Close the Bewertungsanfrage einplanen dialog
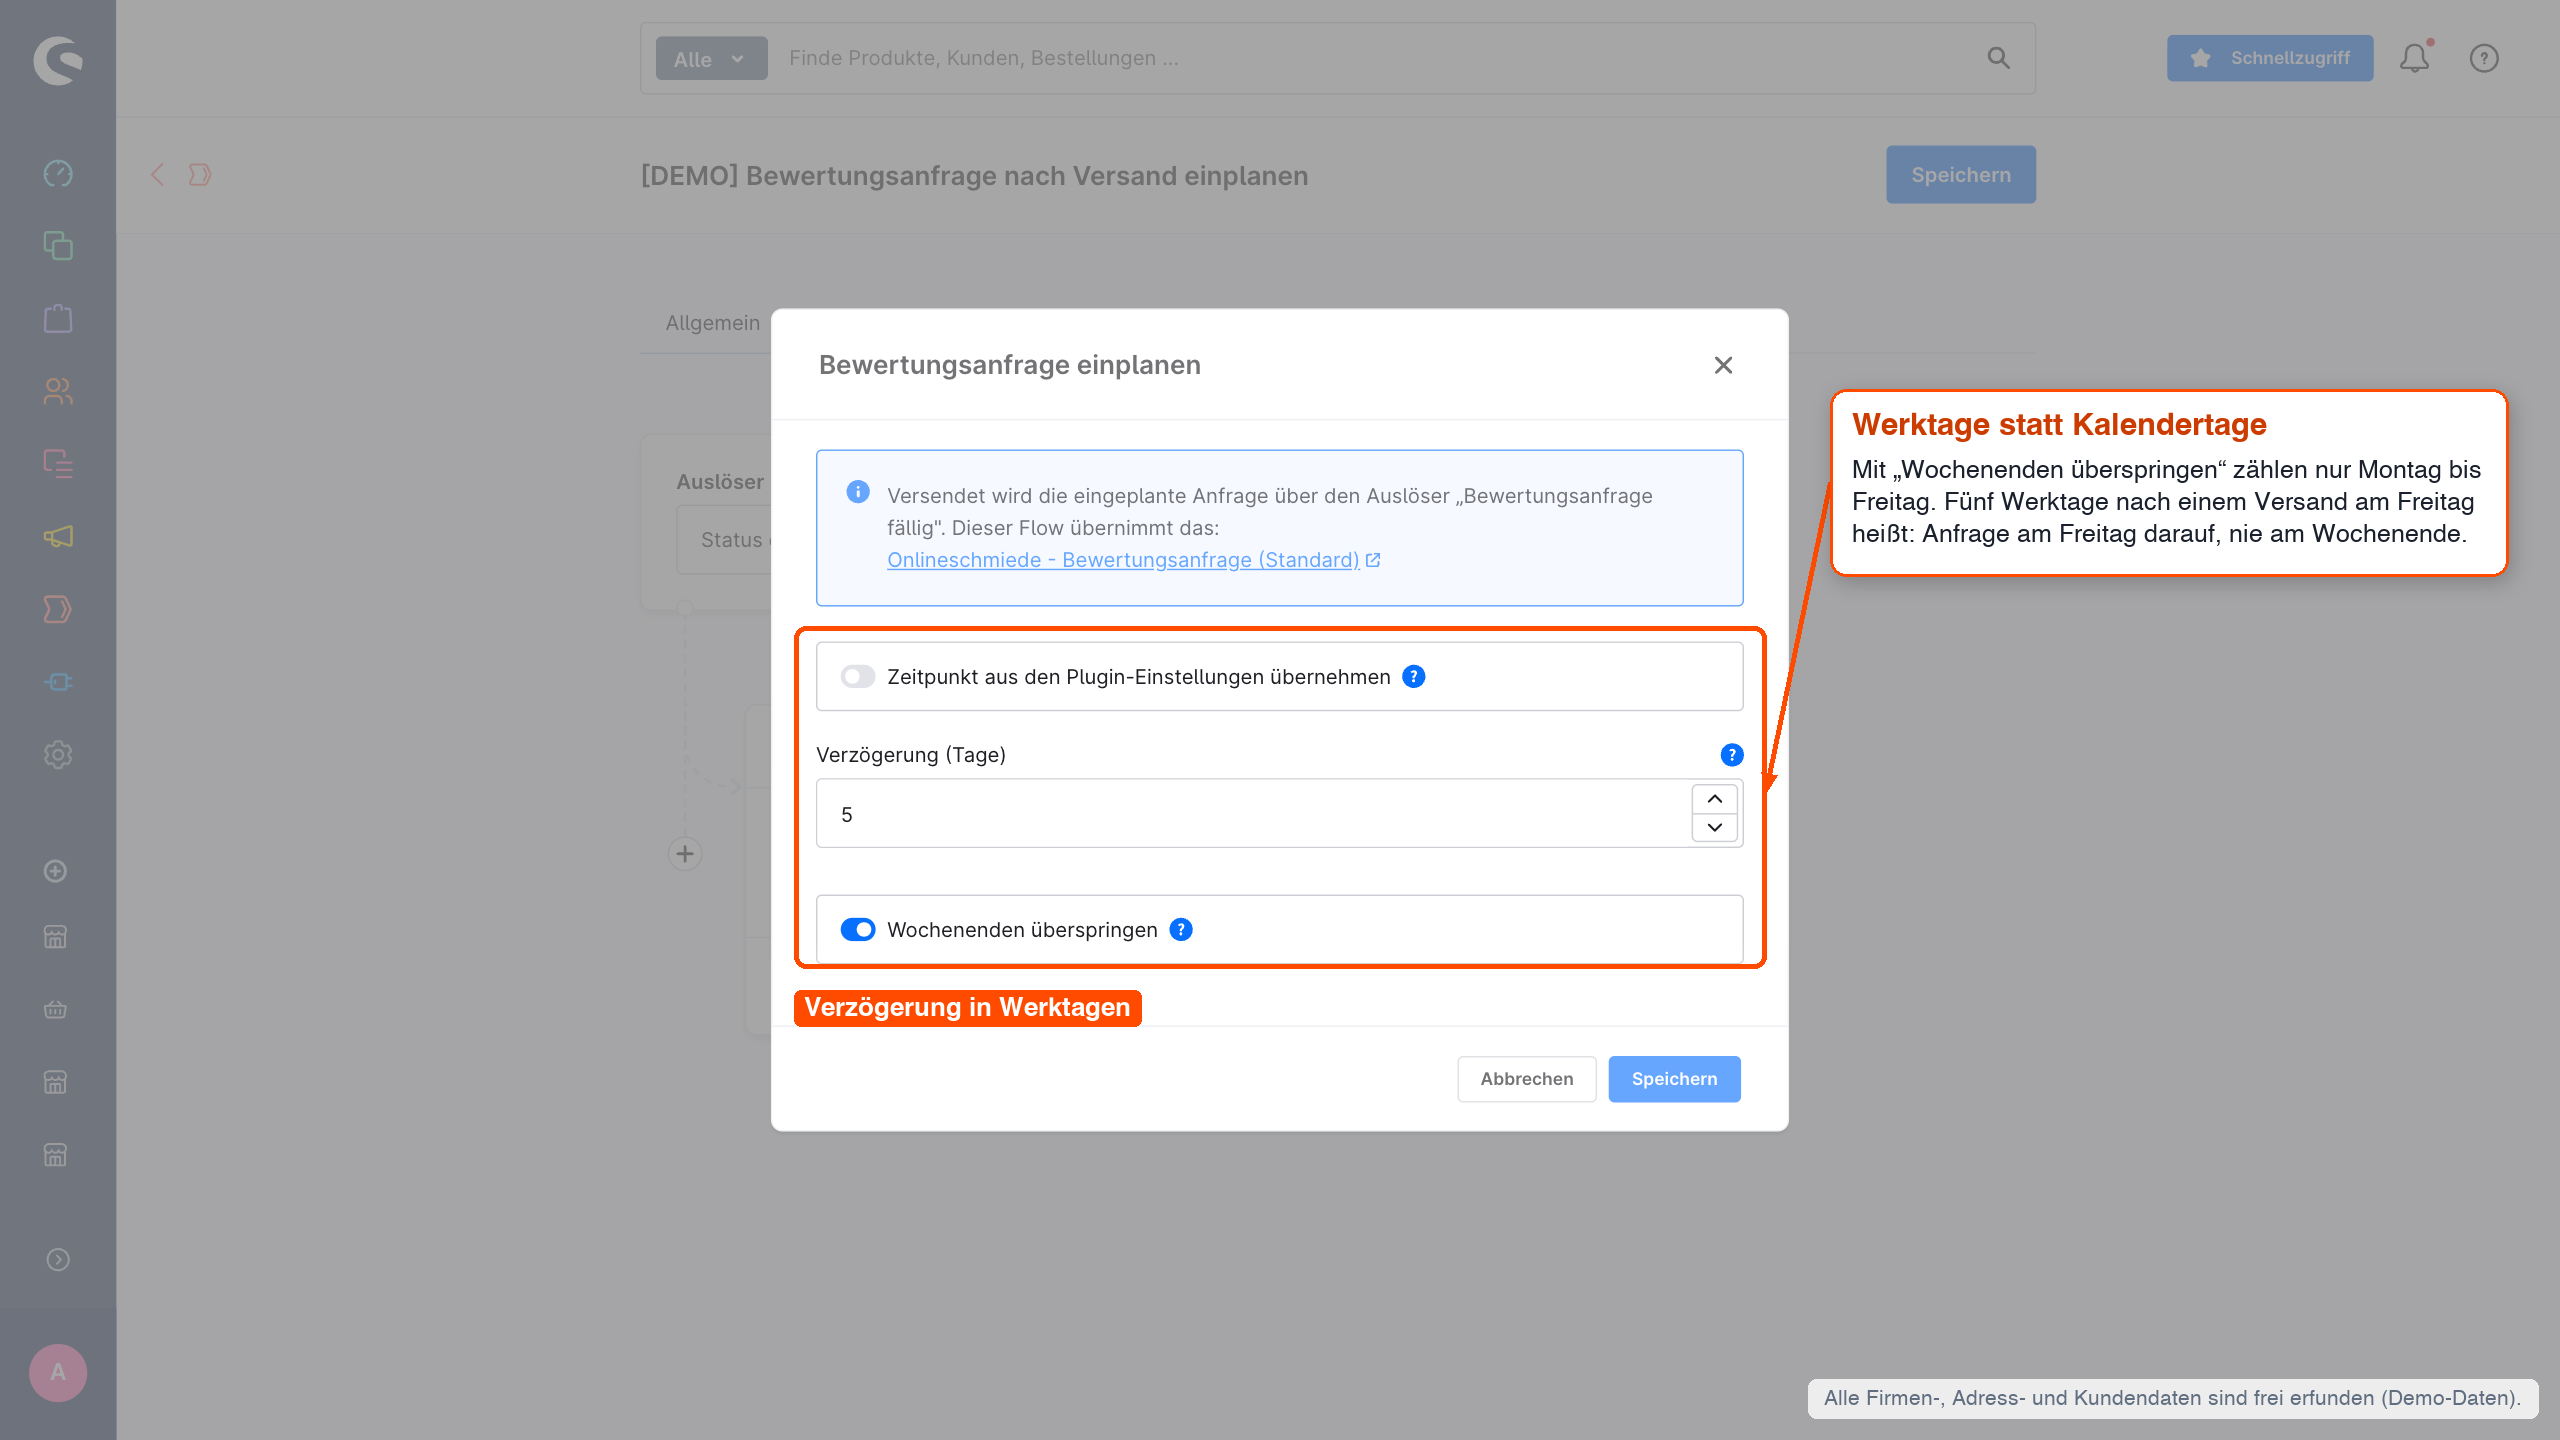Image resolution: width=2560 pixels, height=1440 pixels. (x=1723, y=365)
